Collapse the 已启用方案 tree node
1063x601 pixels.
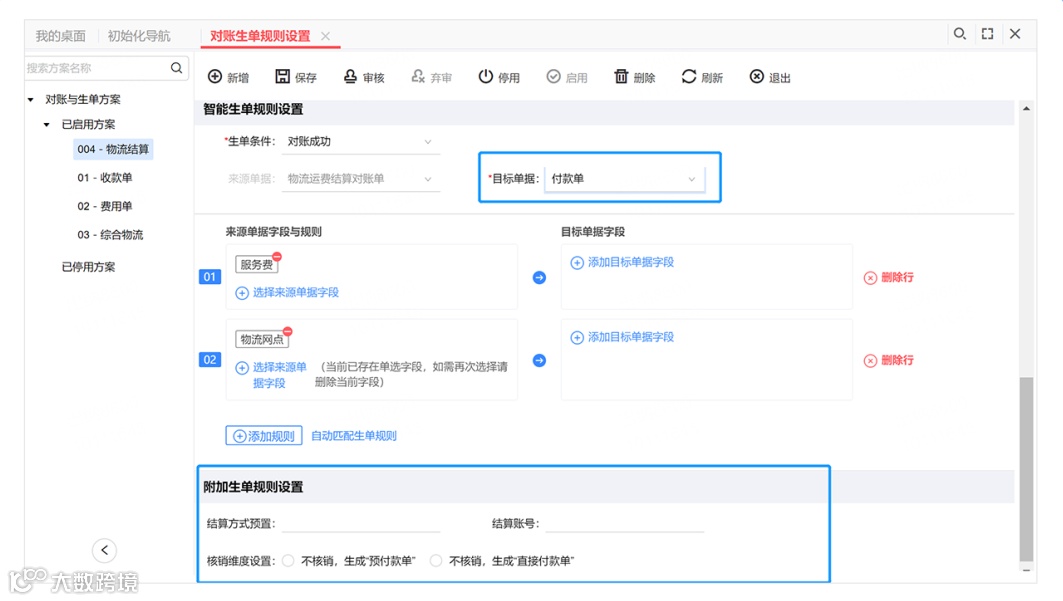click(x=47, y=125)
